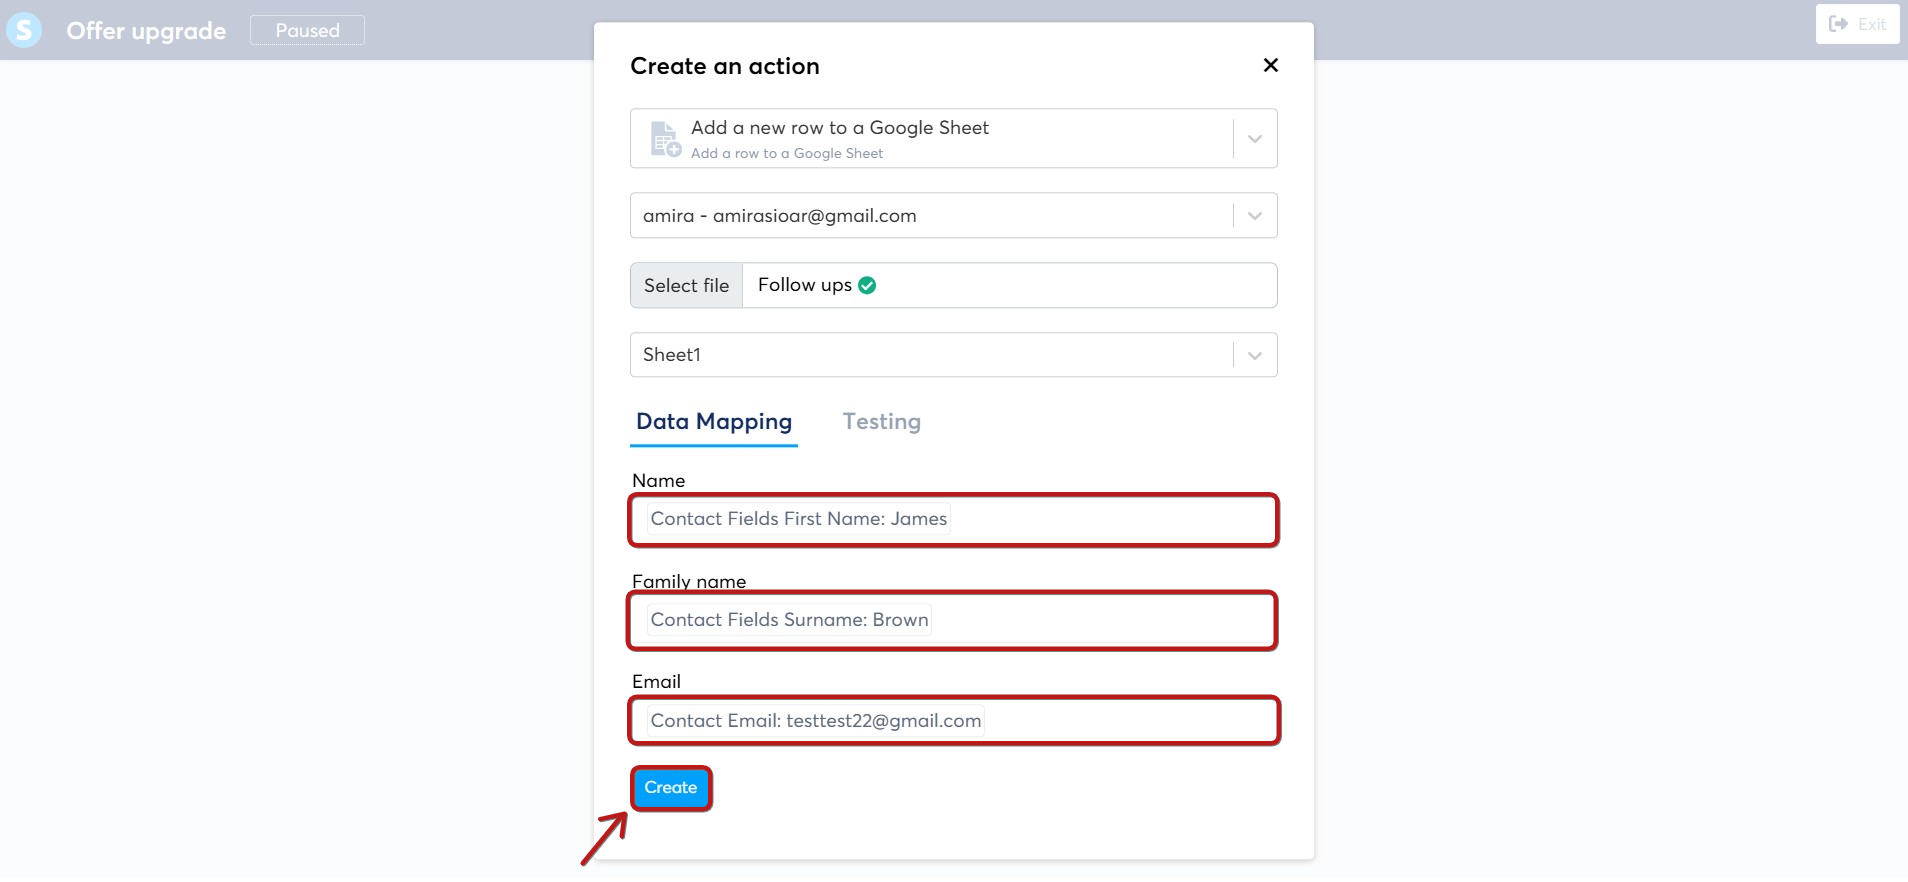
Task: Switch to the Data Mapping tab
Action: click(x=714, y=422)
